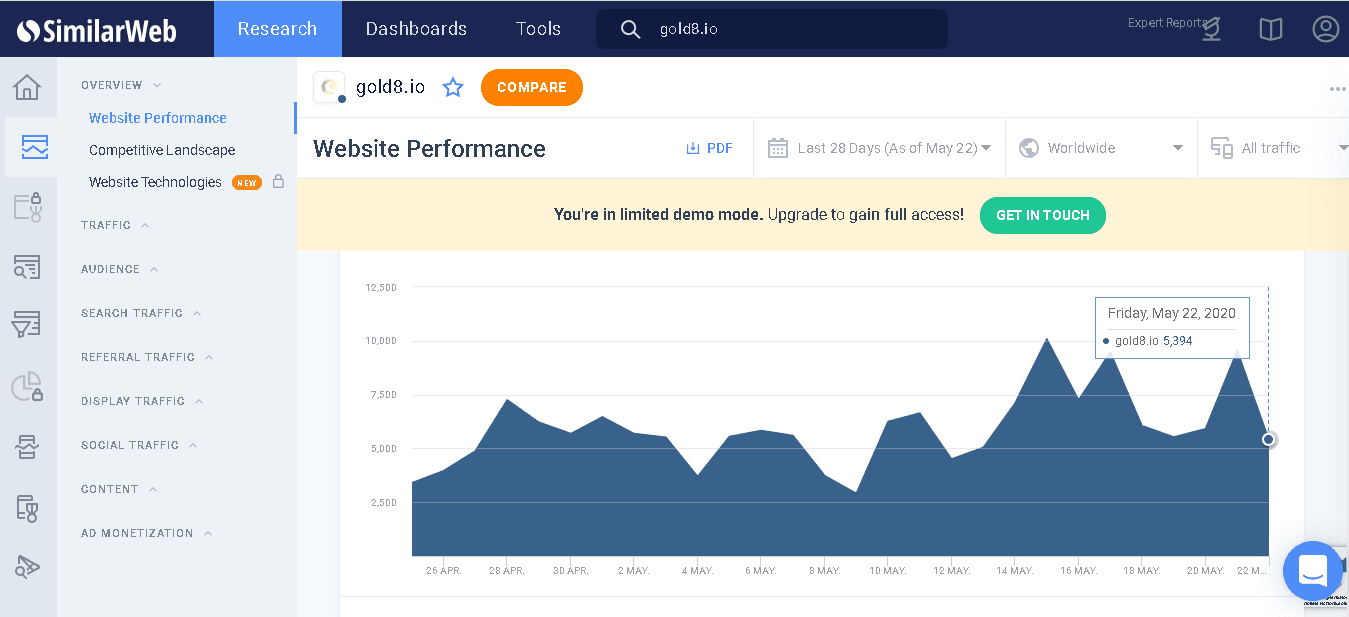Select Competitive Landscape in sidebar
Image resolution: width=1349 pixels, height=617 pixels.
(162, 150)
